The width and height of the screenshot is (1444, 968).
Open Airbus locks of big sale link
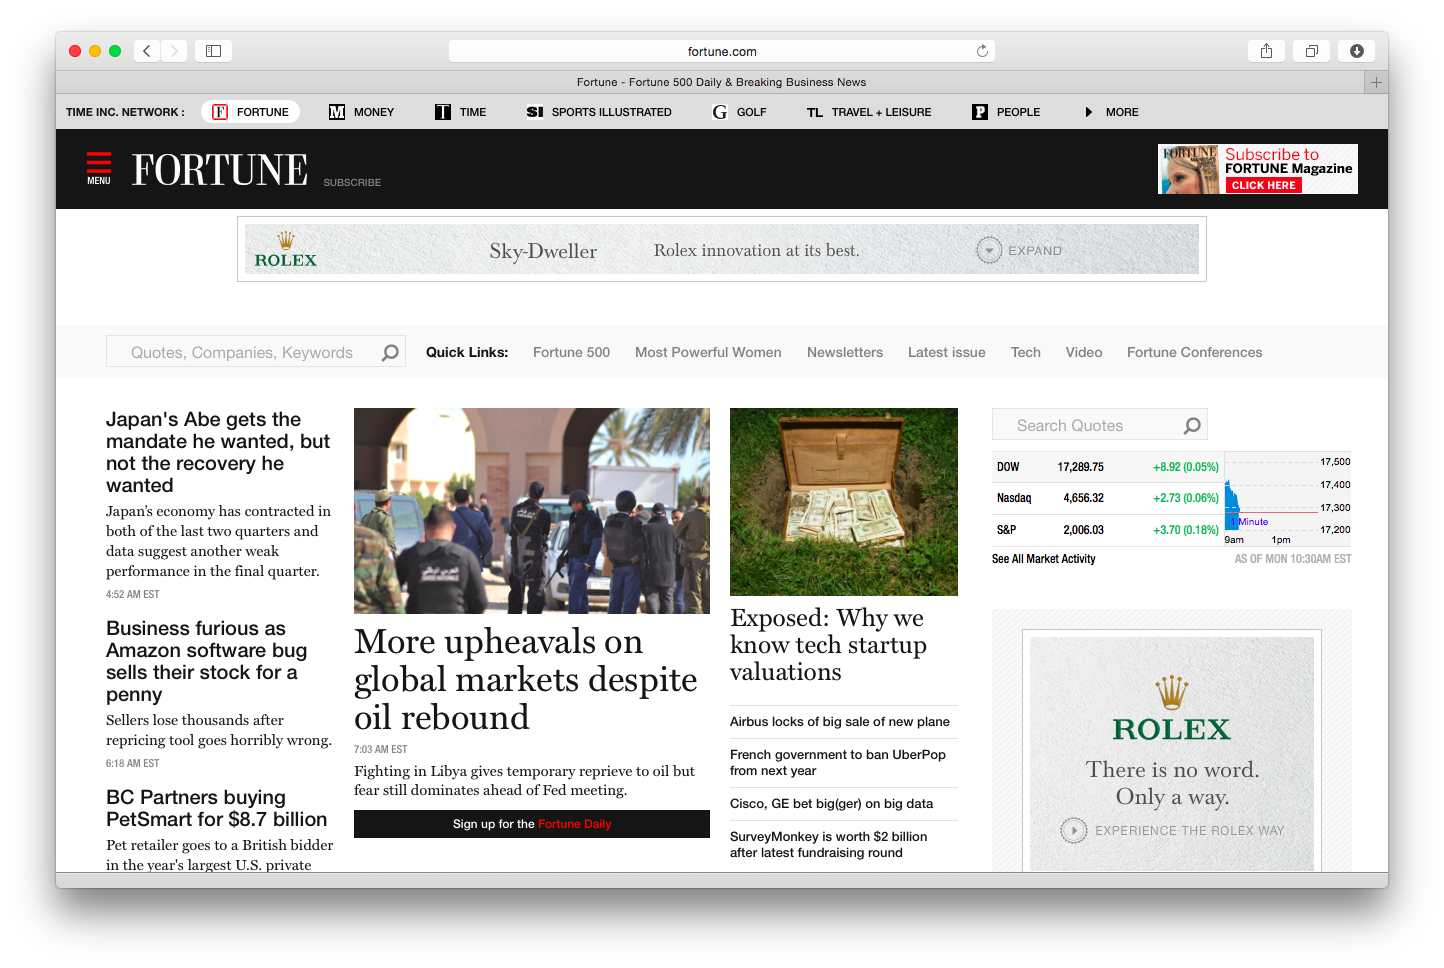(x=840, y=722)
